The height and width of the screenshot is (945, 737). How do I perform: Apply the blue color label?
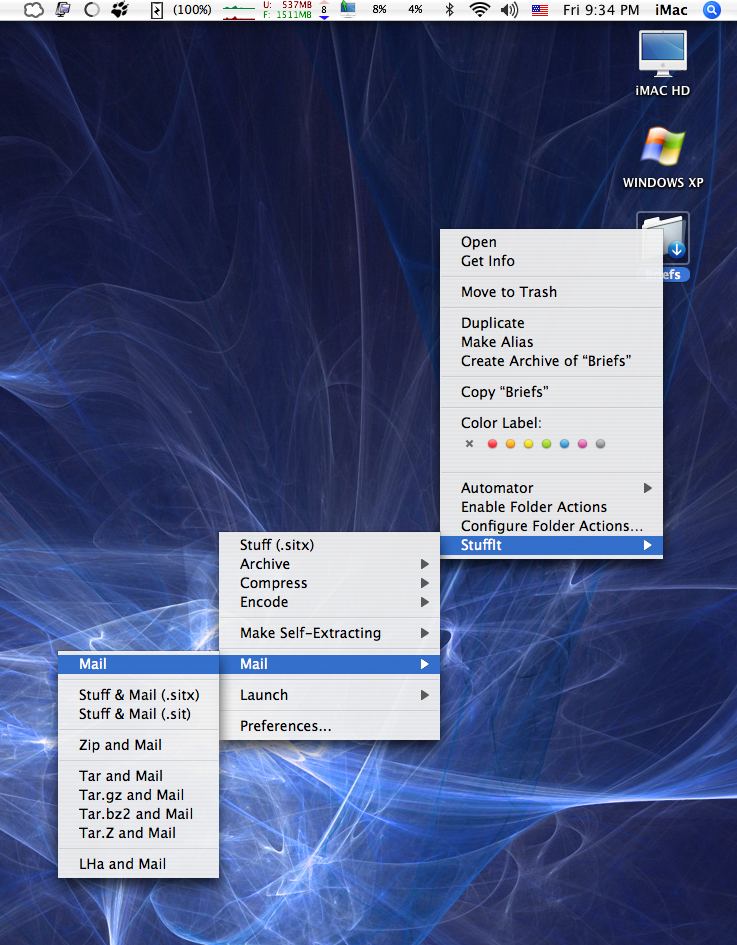point(564,444)
